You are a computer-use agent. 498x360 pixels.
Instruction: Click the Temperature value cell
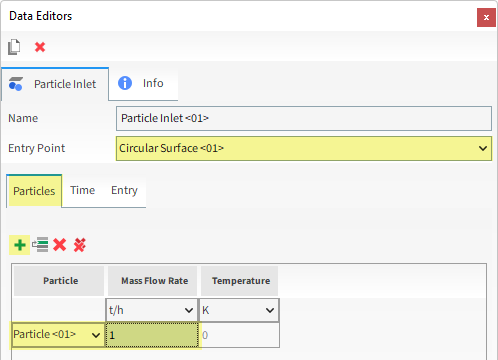coord(239,335)
